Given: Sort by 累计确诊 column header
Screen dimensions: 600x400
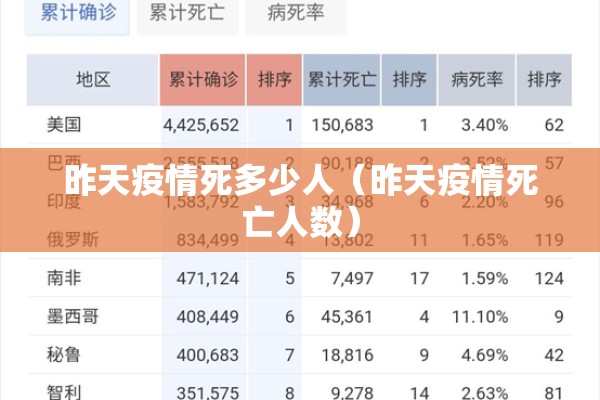Looking at the screenshot, I should tap(202, 80).
